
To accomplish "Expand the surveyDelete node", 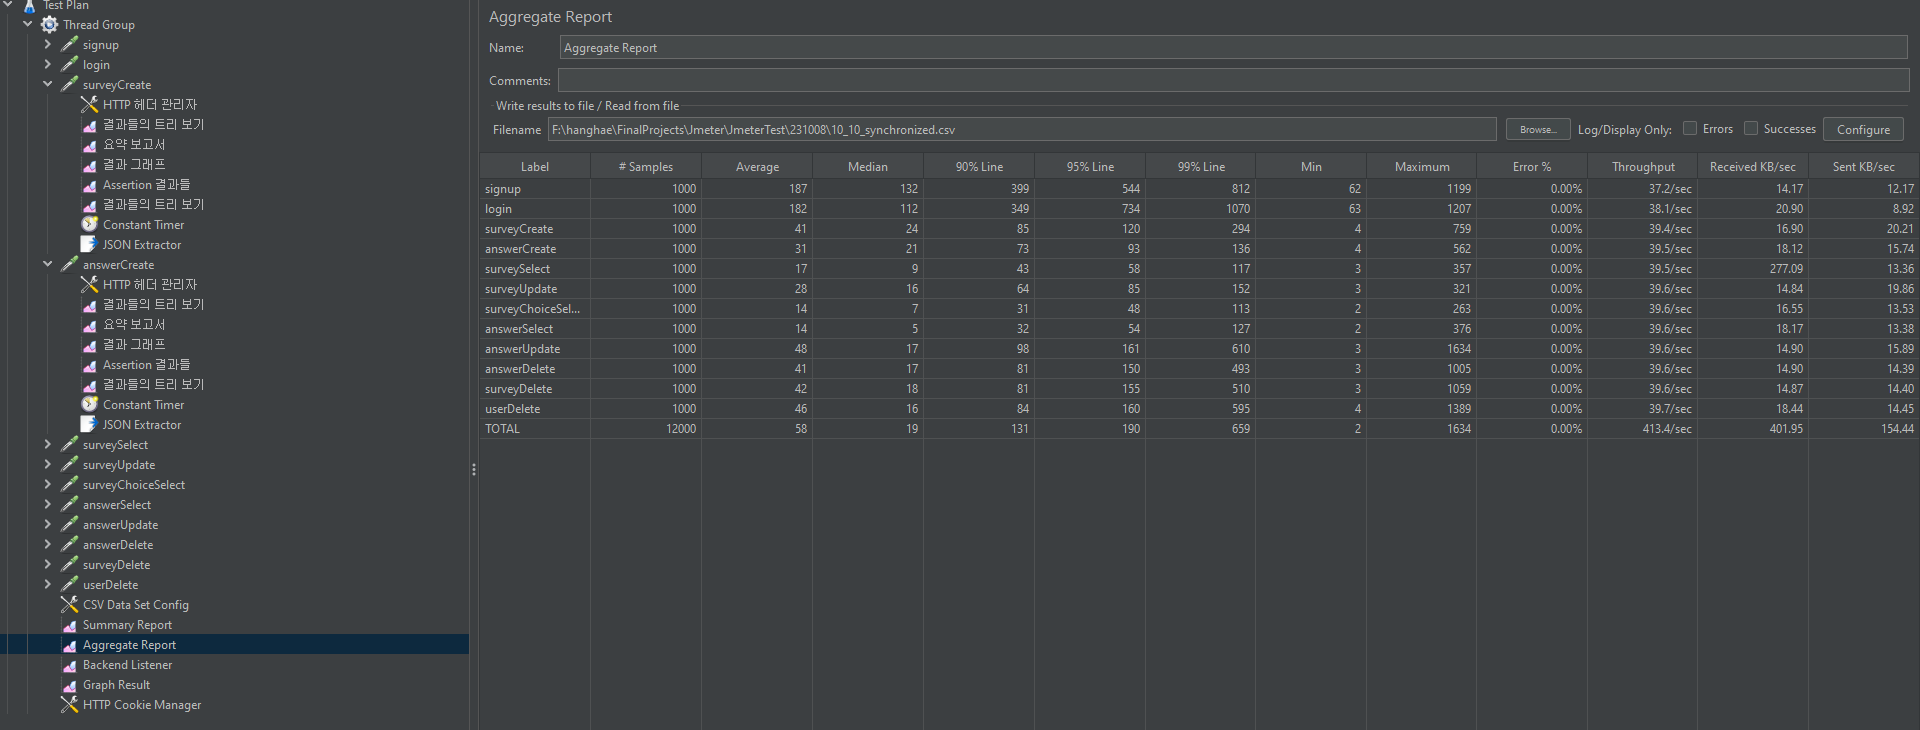I will click(47, 564).
